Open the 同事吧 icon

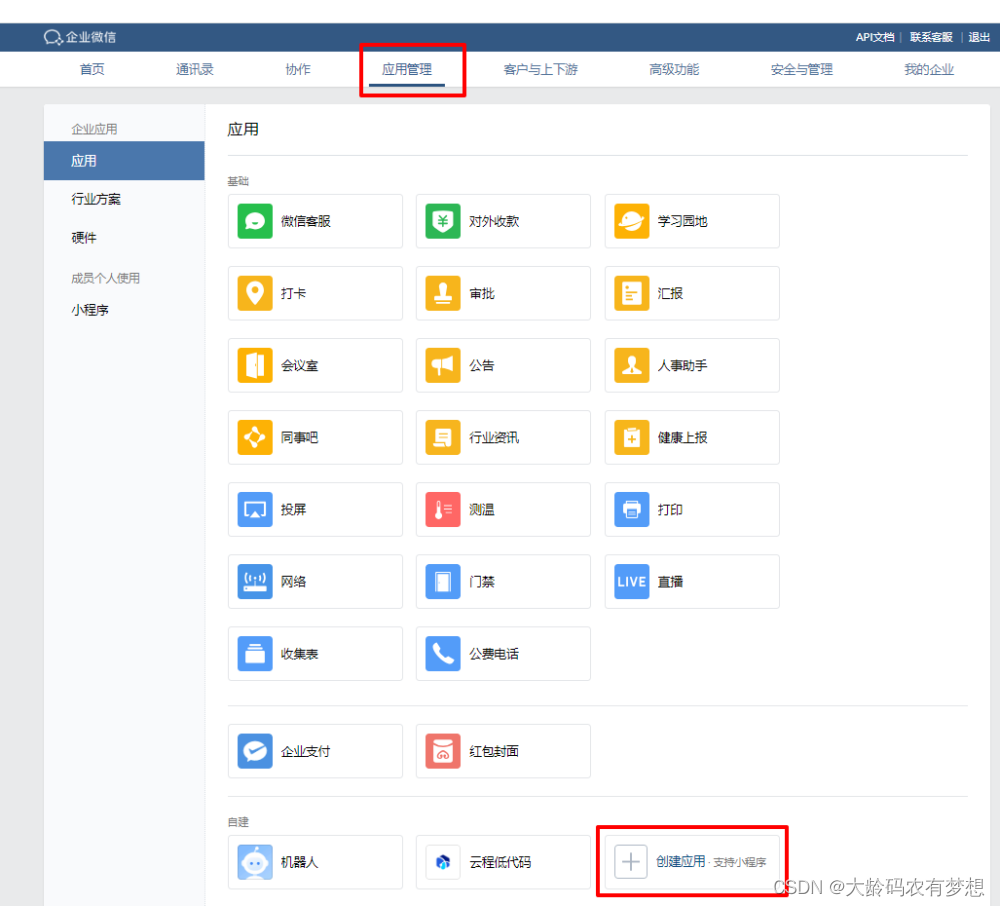[x=254, y=437]
